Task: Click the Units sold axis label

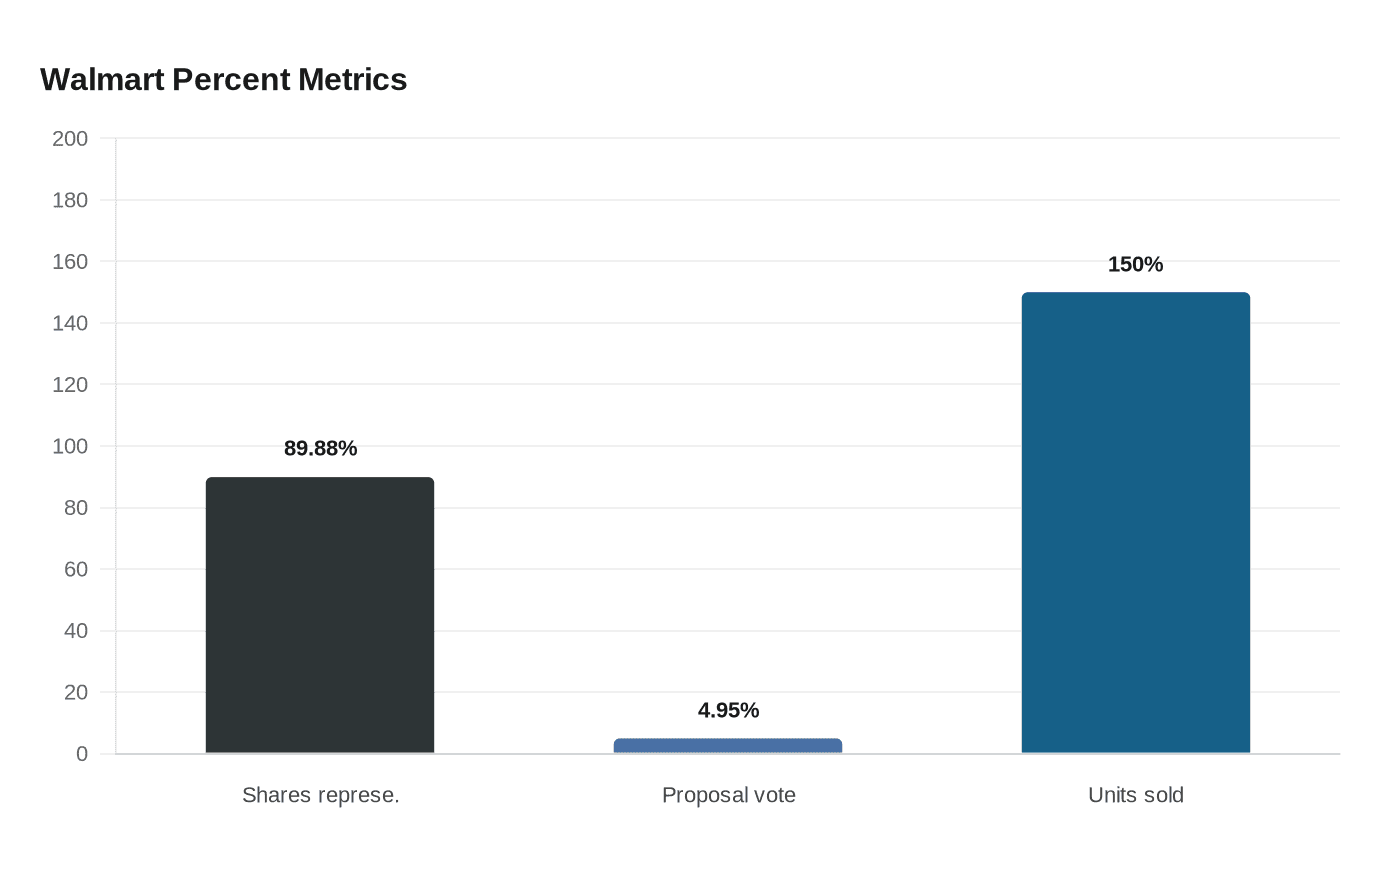Action: (x=1136, y=795)
